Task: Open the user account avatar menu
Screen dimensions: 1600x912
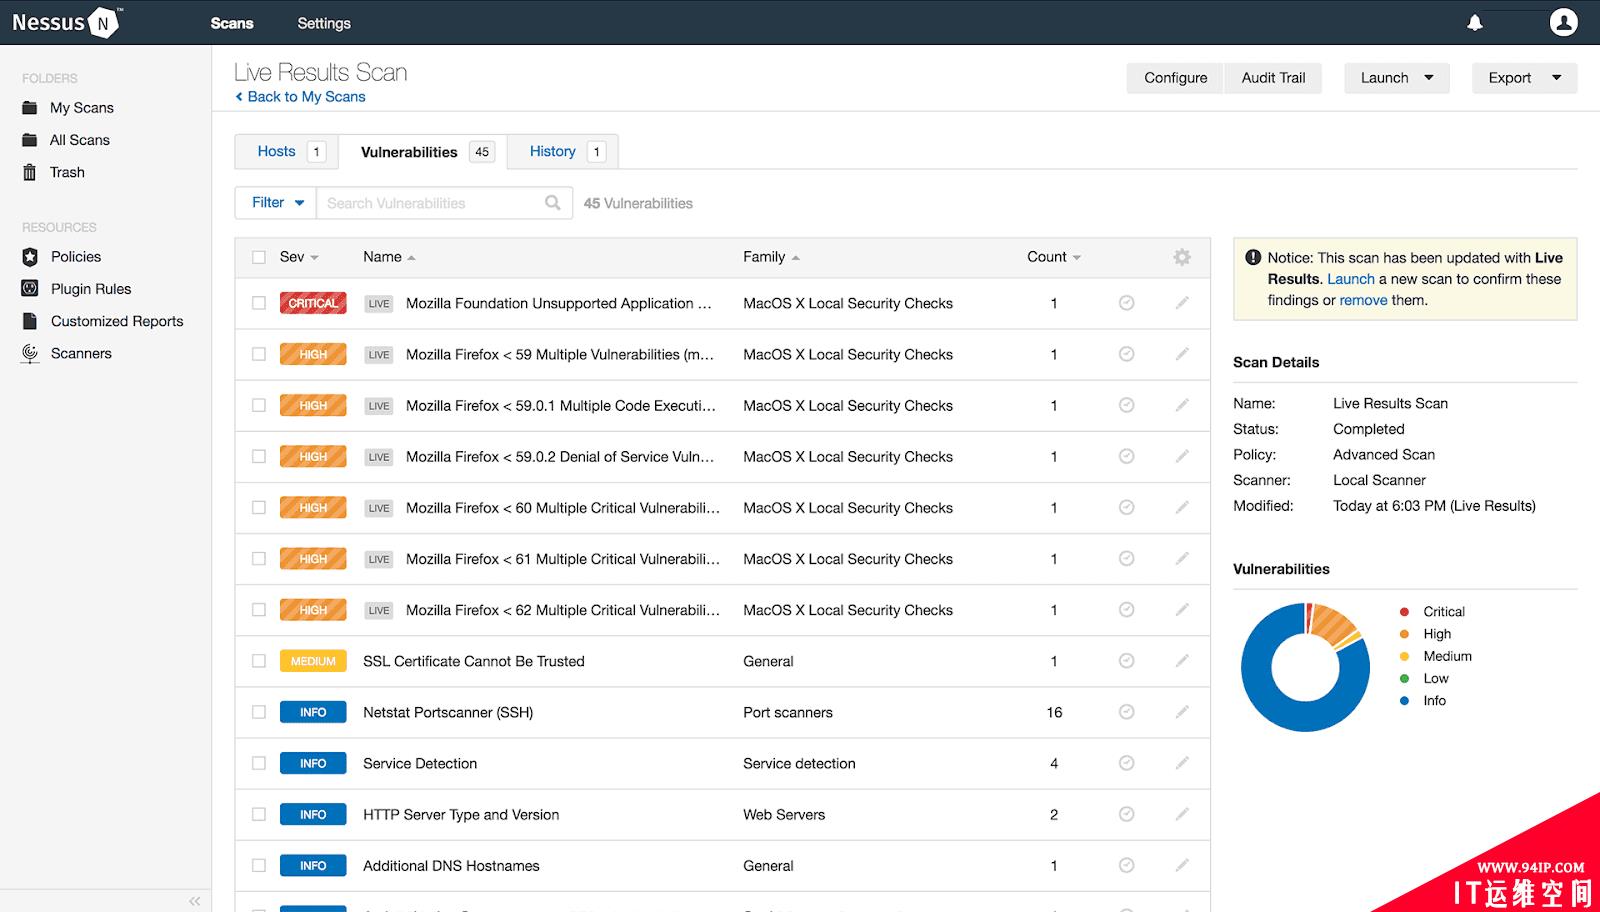Action: [1563, 22]
